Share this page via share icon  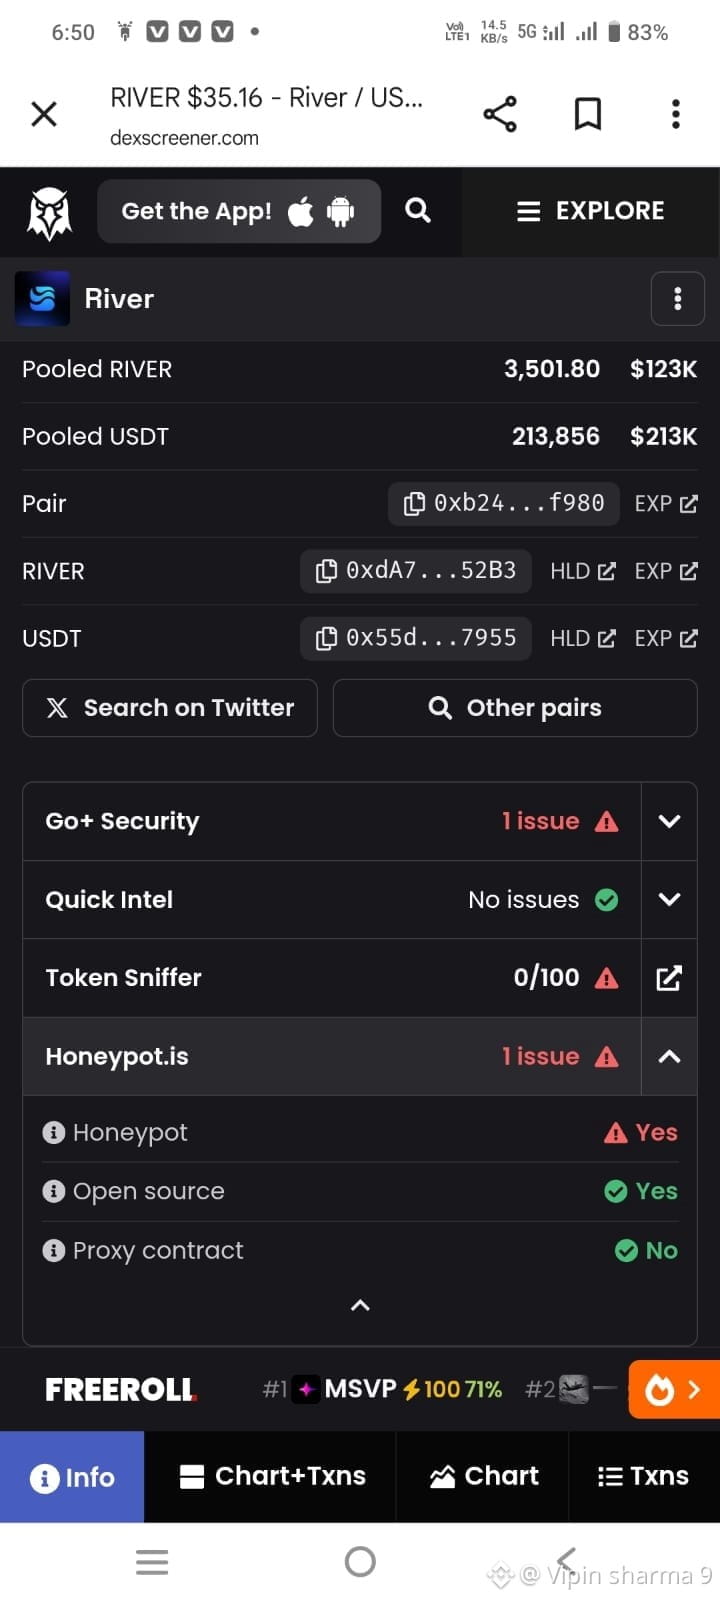tap(500, 114)
